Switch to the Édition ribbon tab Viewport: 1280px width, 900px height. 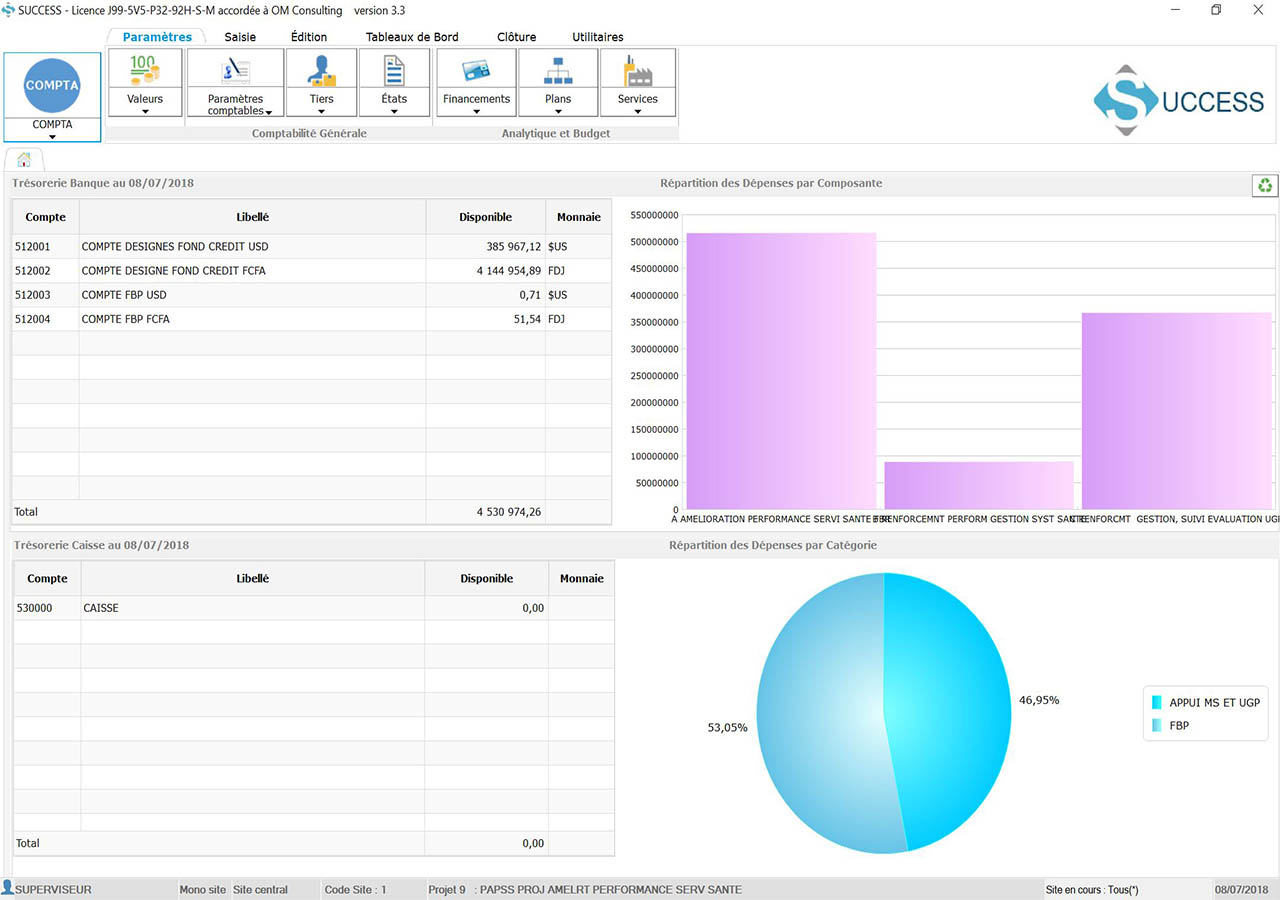[x=309, y=37]
